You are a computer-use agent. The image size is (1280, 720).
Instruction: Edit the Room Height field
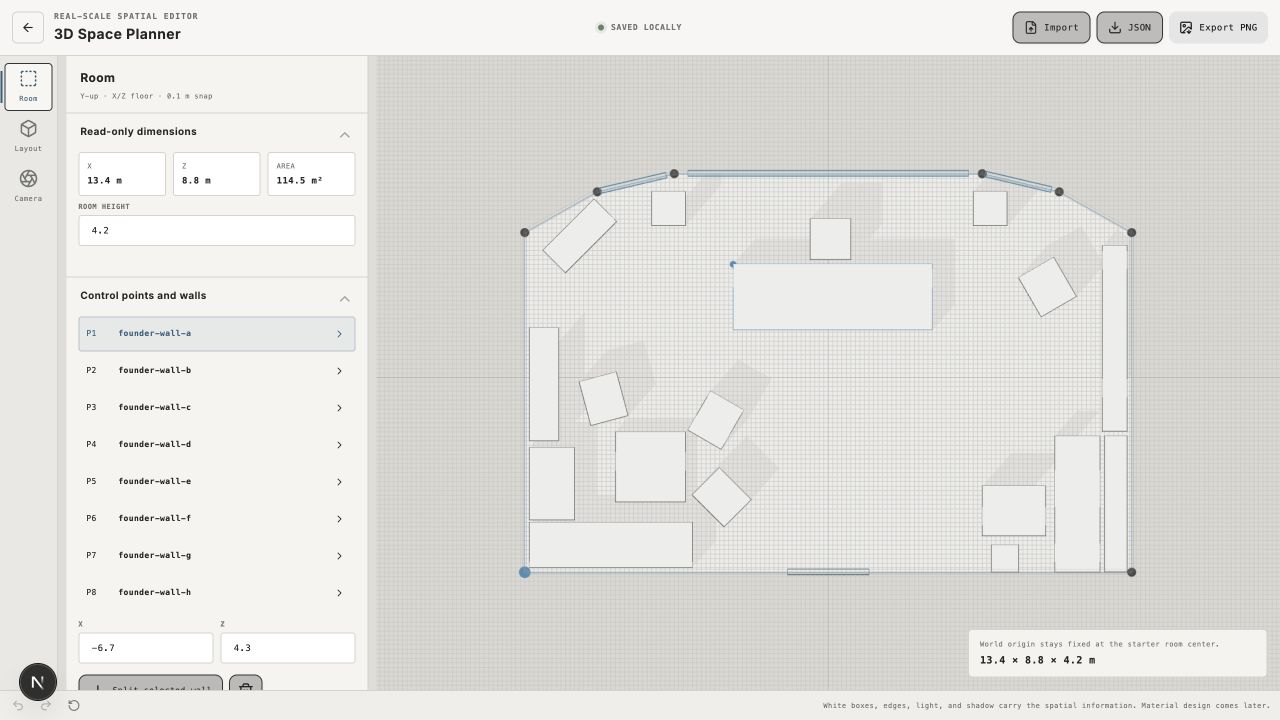pyautogui.click(x=217, y=230)
